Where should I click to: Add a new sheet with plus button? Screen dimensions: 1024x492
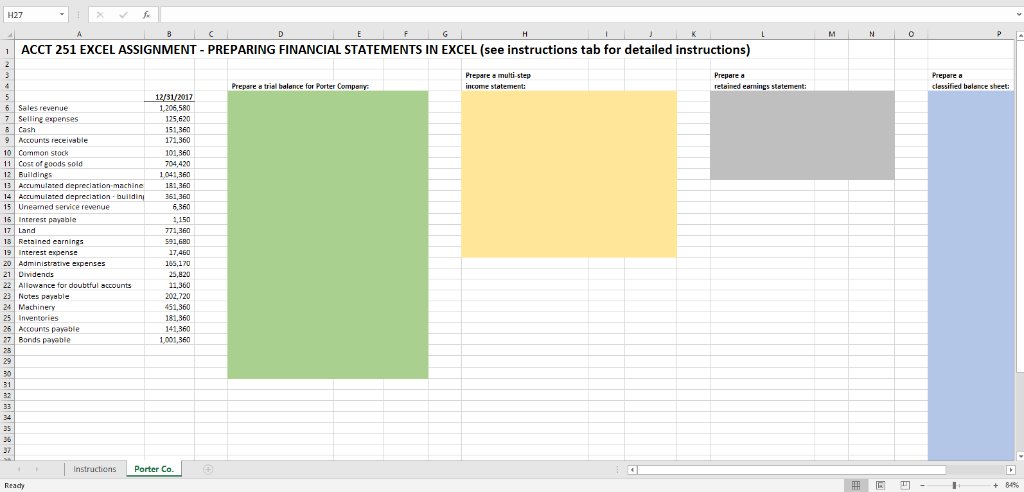tap(208, 468)
